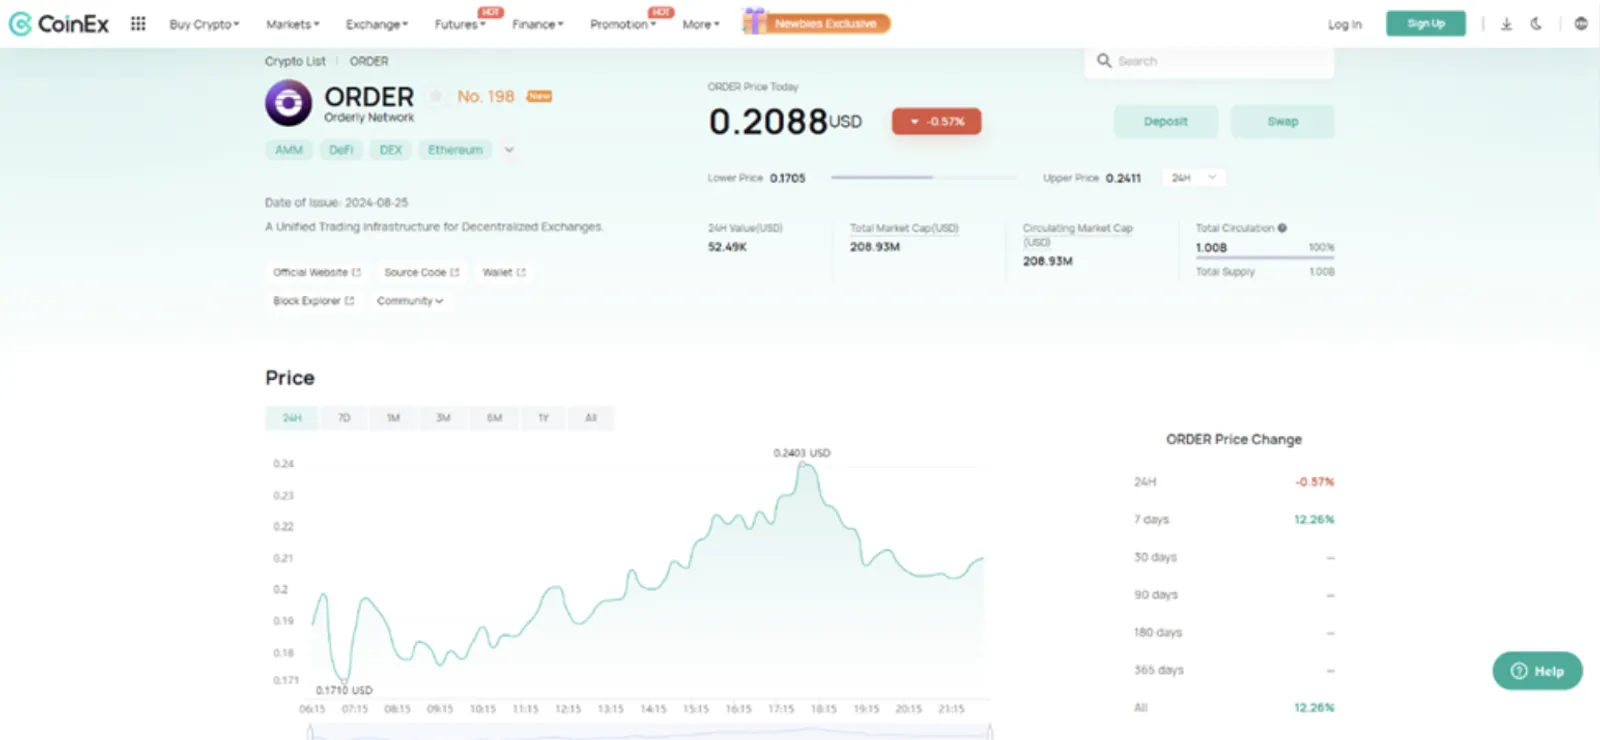Expand Community dropdown

click(409, 300)
